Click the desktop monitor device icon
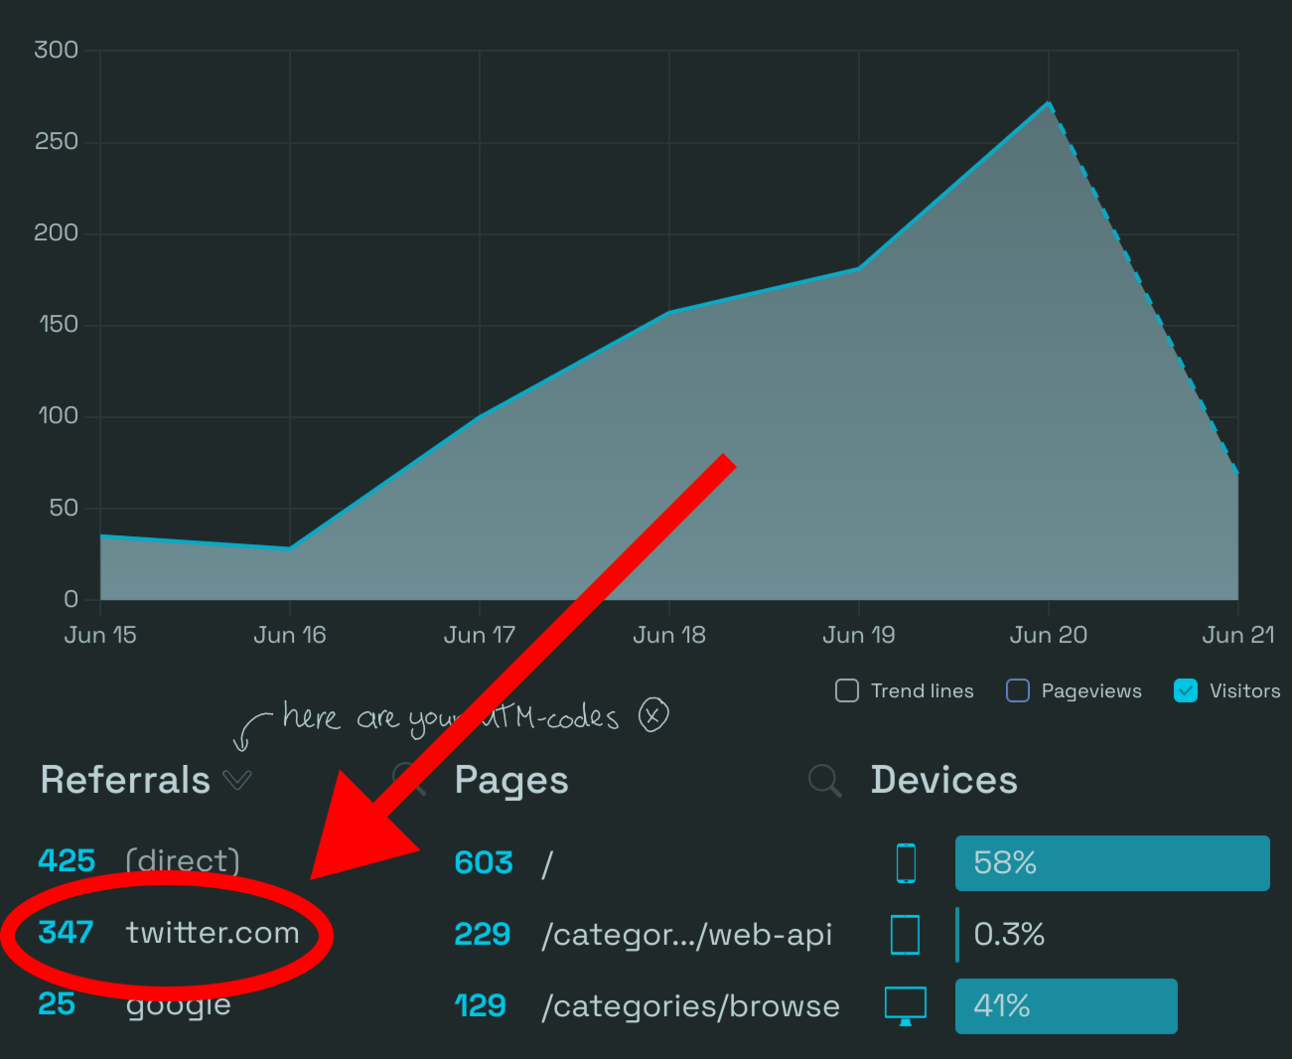The height and width of the screenshot is (1059, 1292). tap(906, 1006)
